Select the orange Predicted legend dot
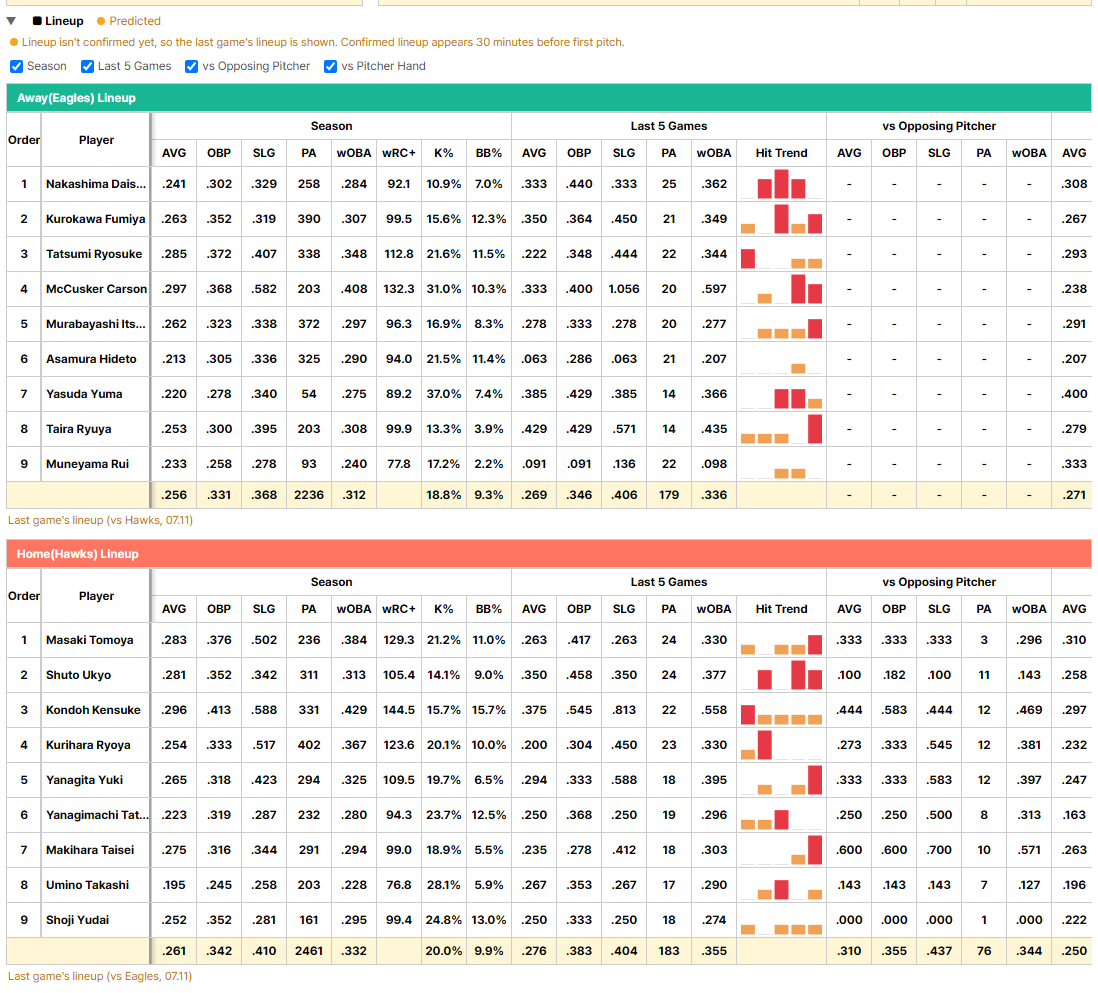Screen dimensions: 1098x993 coord(101,21)
